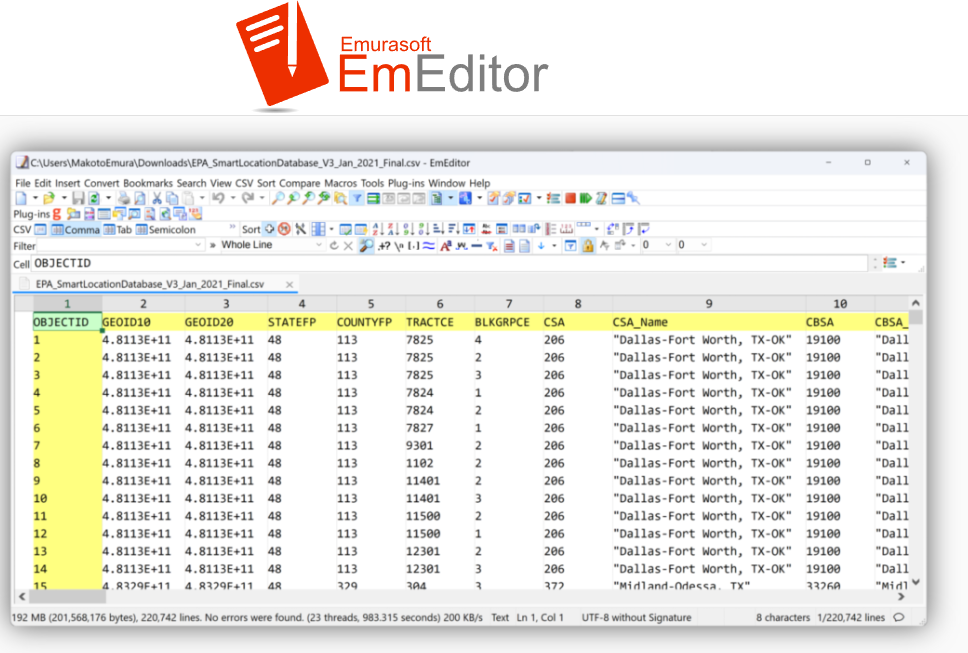The height and width of the screenshot is (653, 968).
Task: Select the CSA_Name header cell
Action: click(709, 322)
